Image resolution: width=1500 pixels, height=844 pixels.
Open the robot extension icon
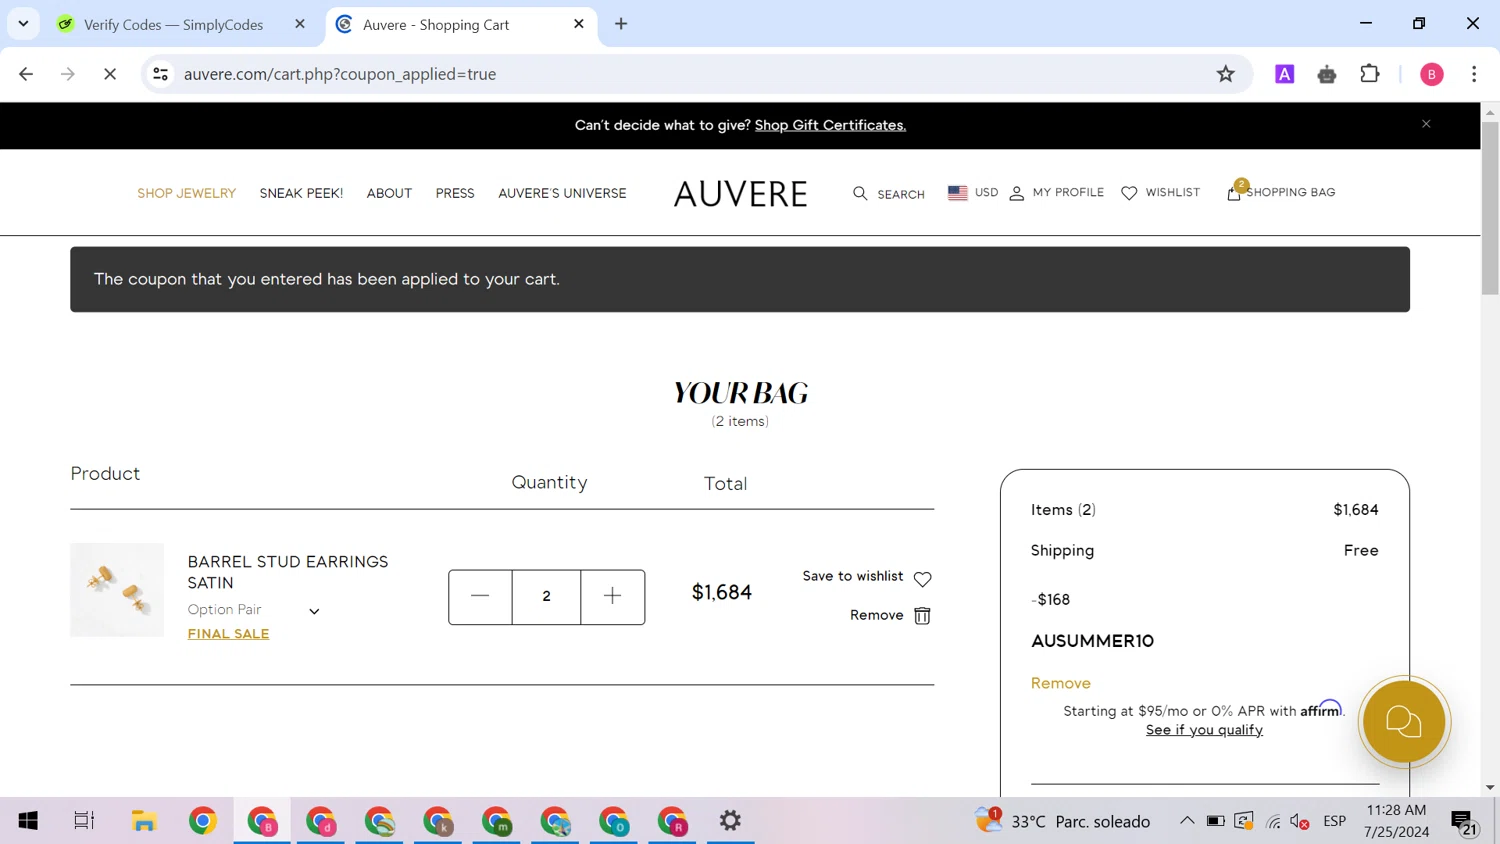click(x=1327, y=74)
